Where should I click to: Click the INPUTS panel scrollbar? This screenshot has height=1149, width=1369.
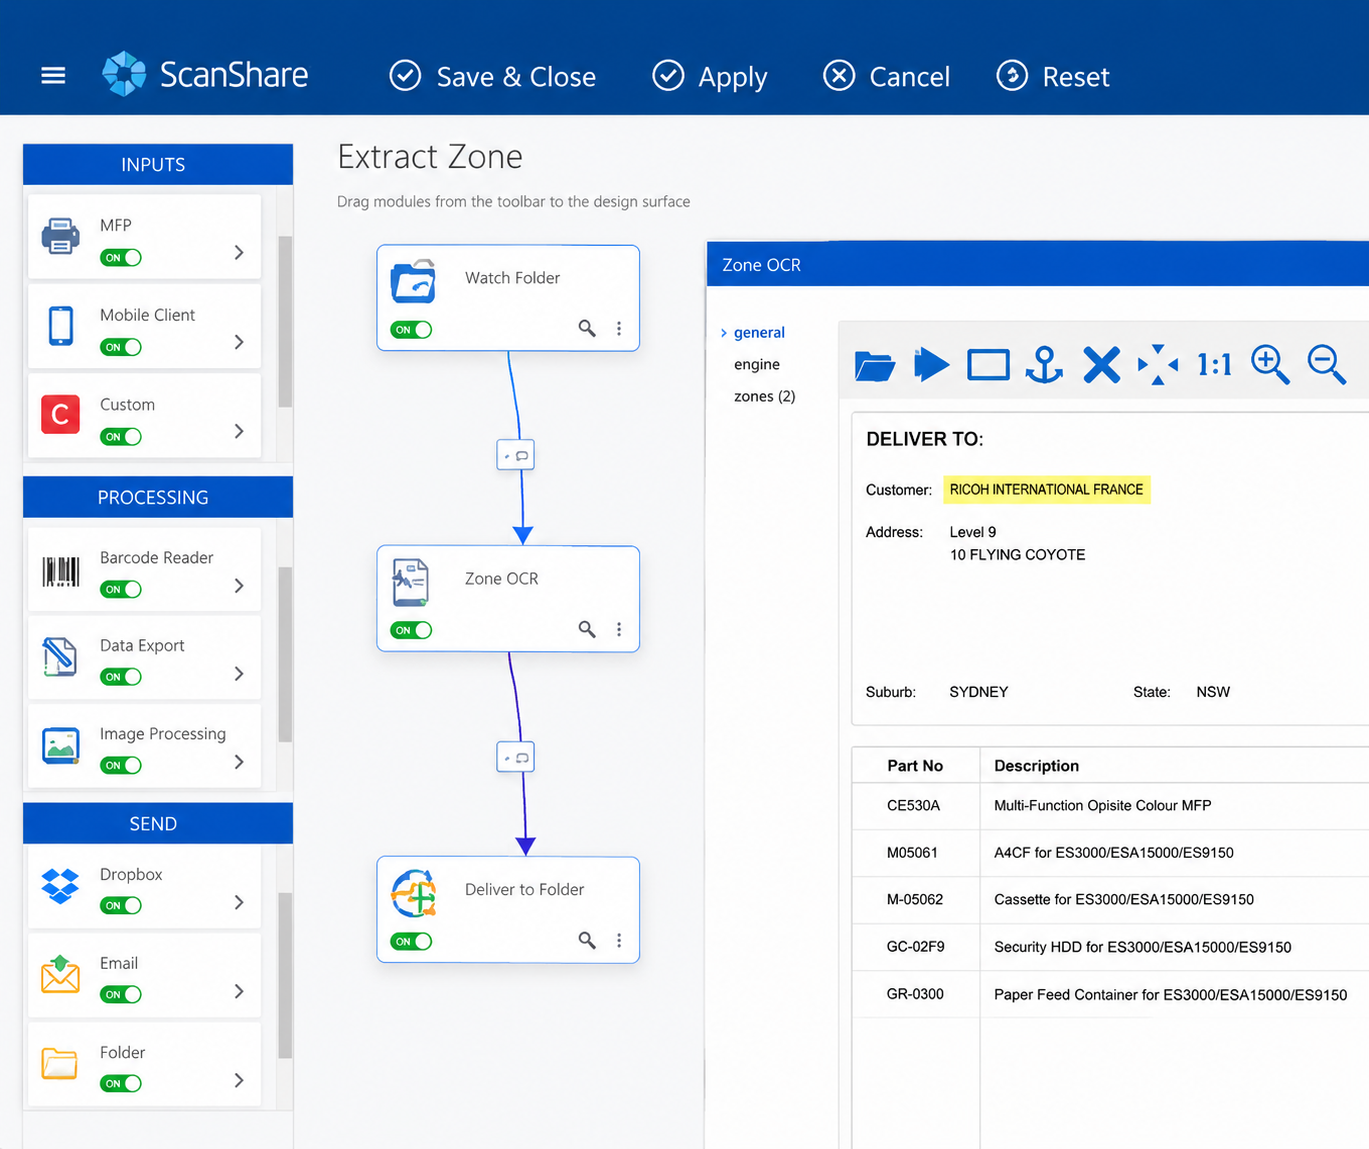tap(285, 321)
